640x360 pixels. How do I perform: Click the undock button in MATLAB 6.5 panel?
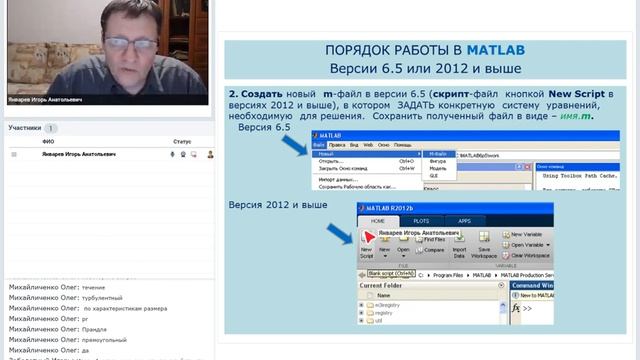point(519,167)
